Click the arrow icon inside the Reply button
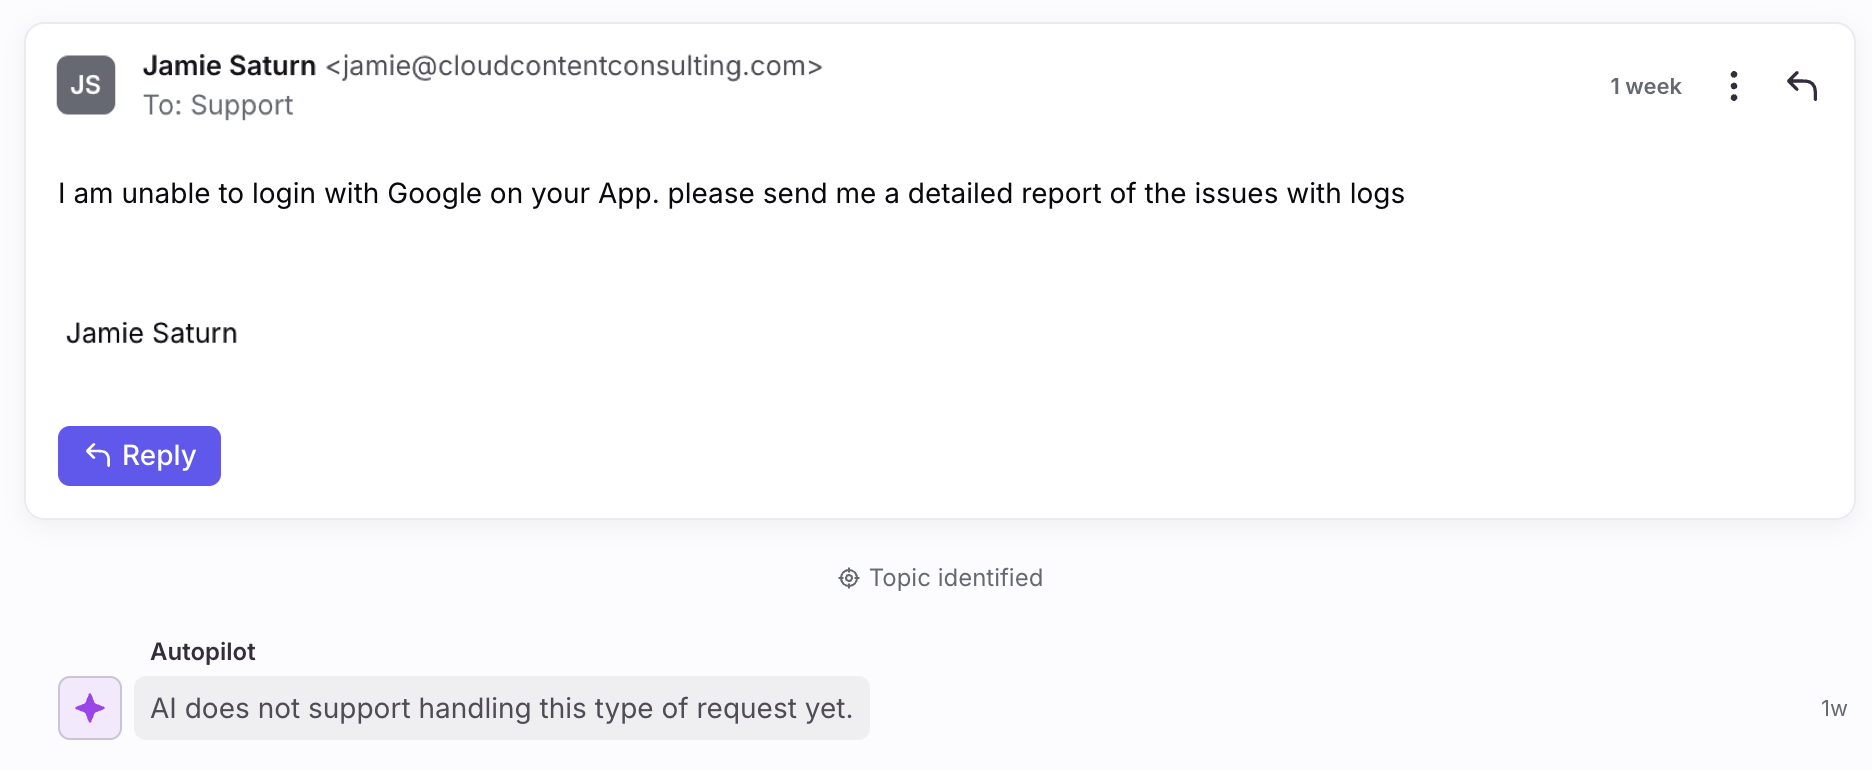The width and height of the screenshot is (1872, 770). 98,455
